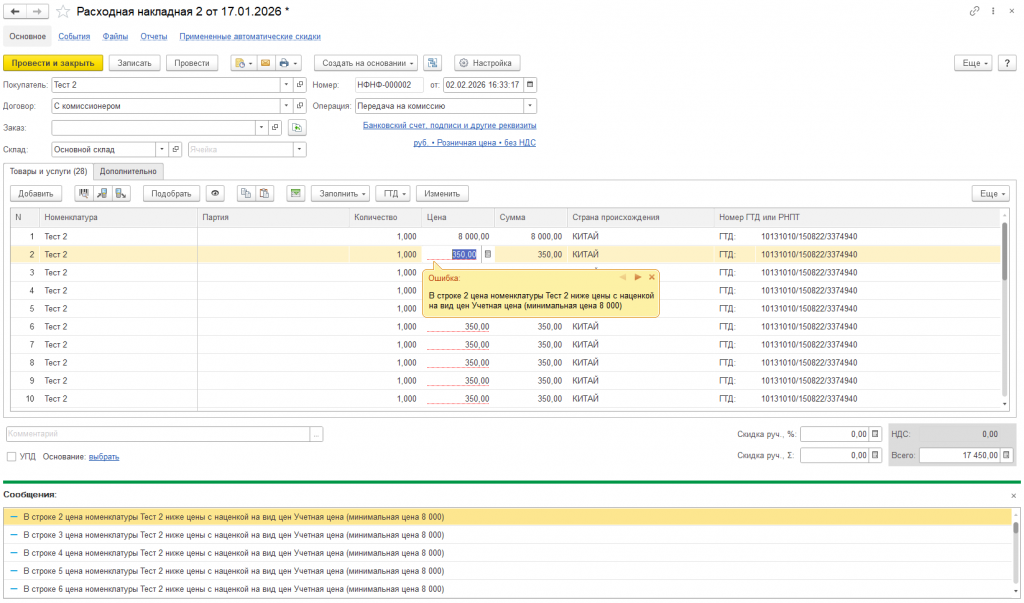Open the help question mark button
Image resolution: width=1024 pixels, height=603 pixels.
point(1008,63)
